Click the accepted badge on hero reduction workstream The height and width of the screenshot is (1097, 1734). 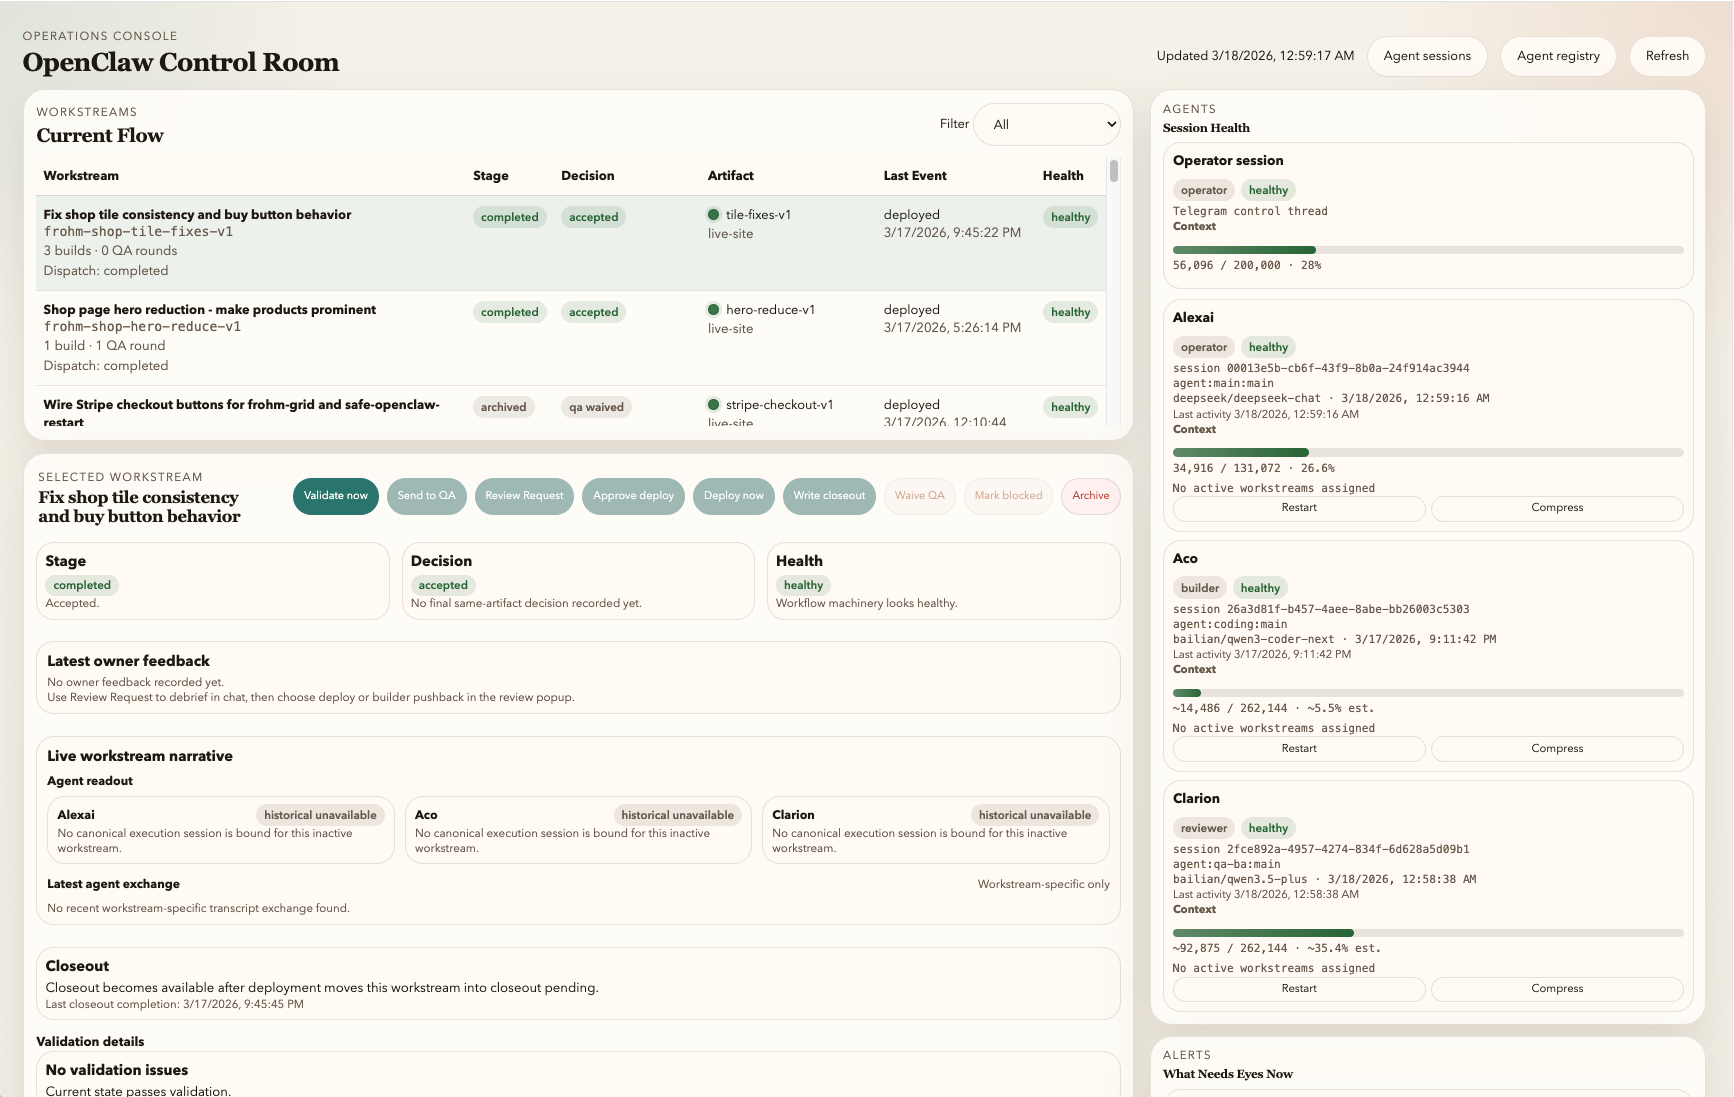(x=593, y=312)
